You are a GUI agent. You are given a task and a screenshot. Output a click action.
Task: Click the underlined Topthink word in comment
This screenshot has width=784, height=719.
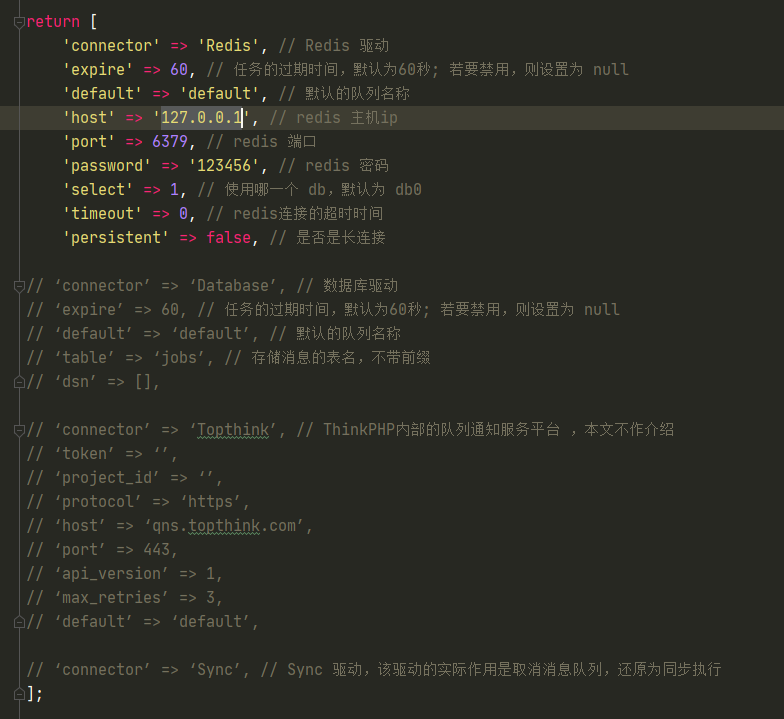[x=233, y=430]
